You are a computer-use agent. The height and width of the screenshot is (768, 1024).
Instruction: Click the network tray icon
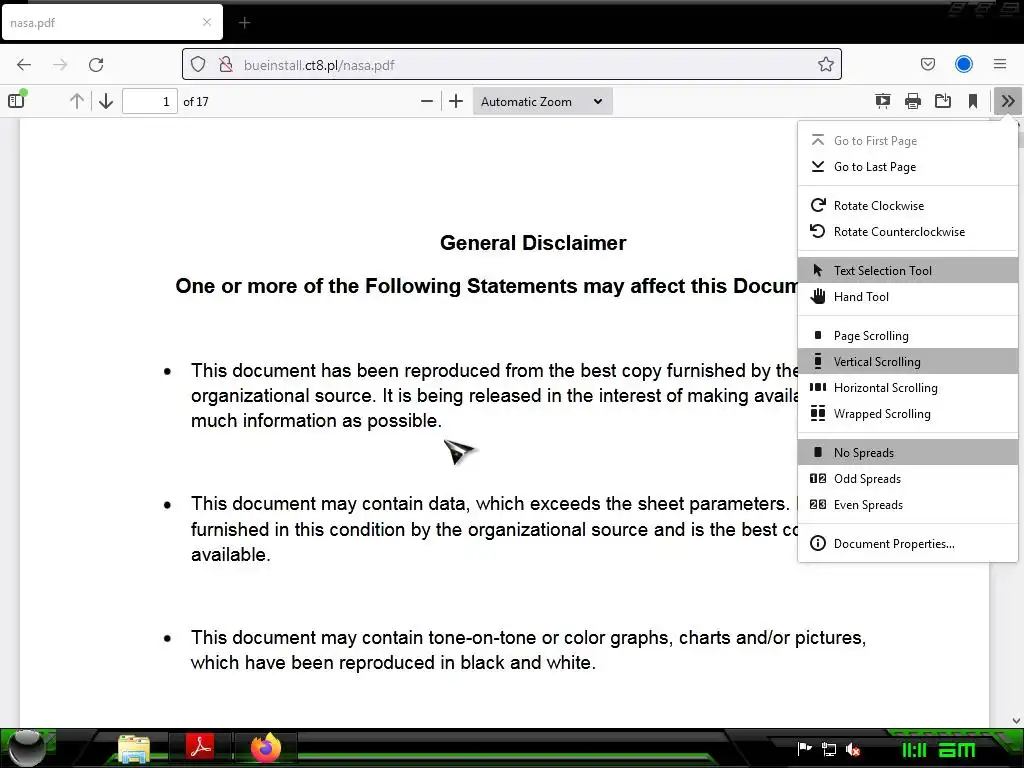pos(829,749)
